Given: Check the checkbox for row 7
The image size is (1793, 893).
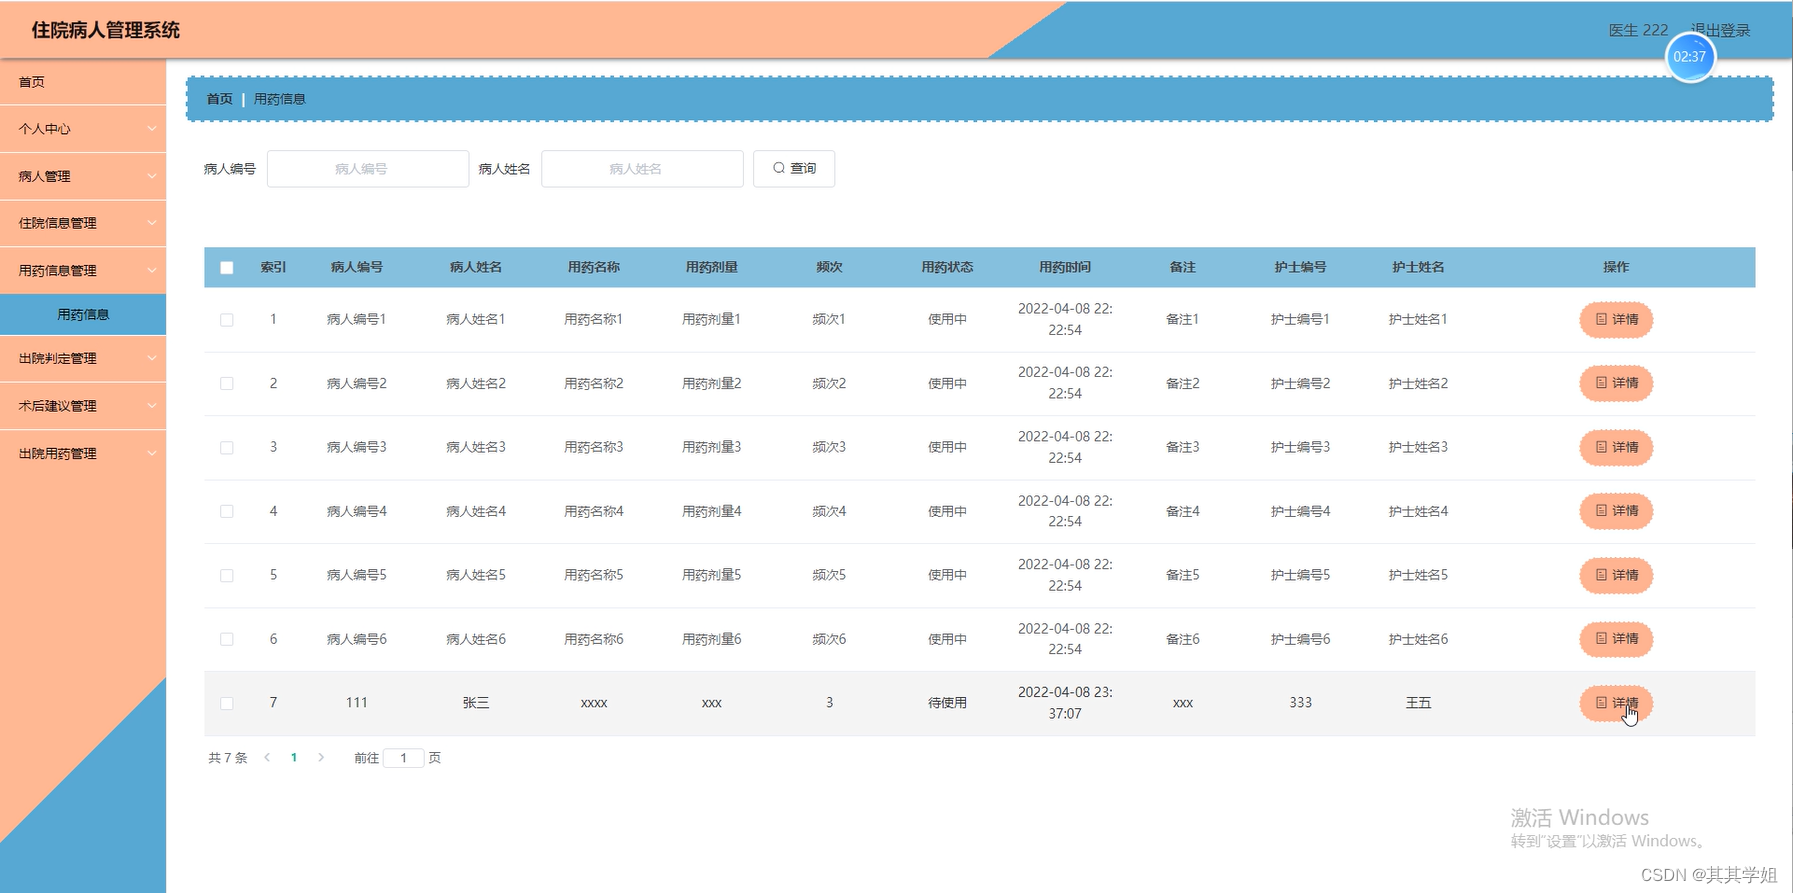Looking at the screenshot, I should pyautogui.click(x=227, y=704).
